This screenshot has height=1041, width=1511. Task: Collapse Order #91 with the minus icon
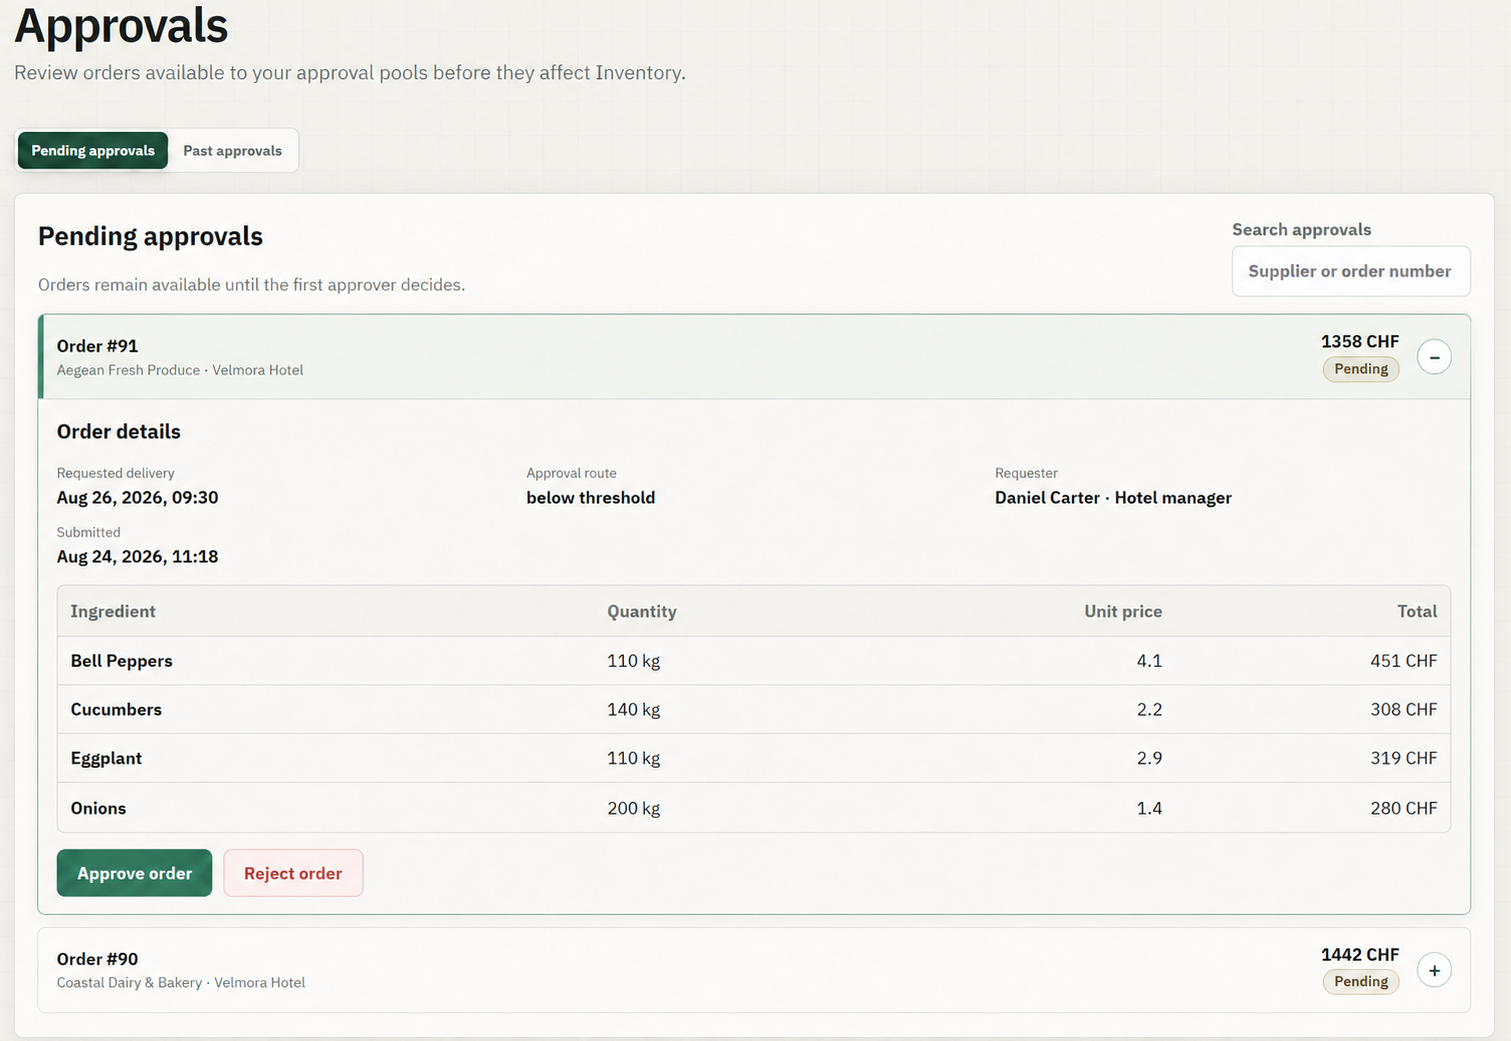[x=1434, y=357]
